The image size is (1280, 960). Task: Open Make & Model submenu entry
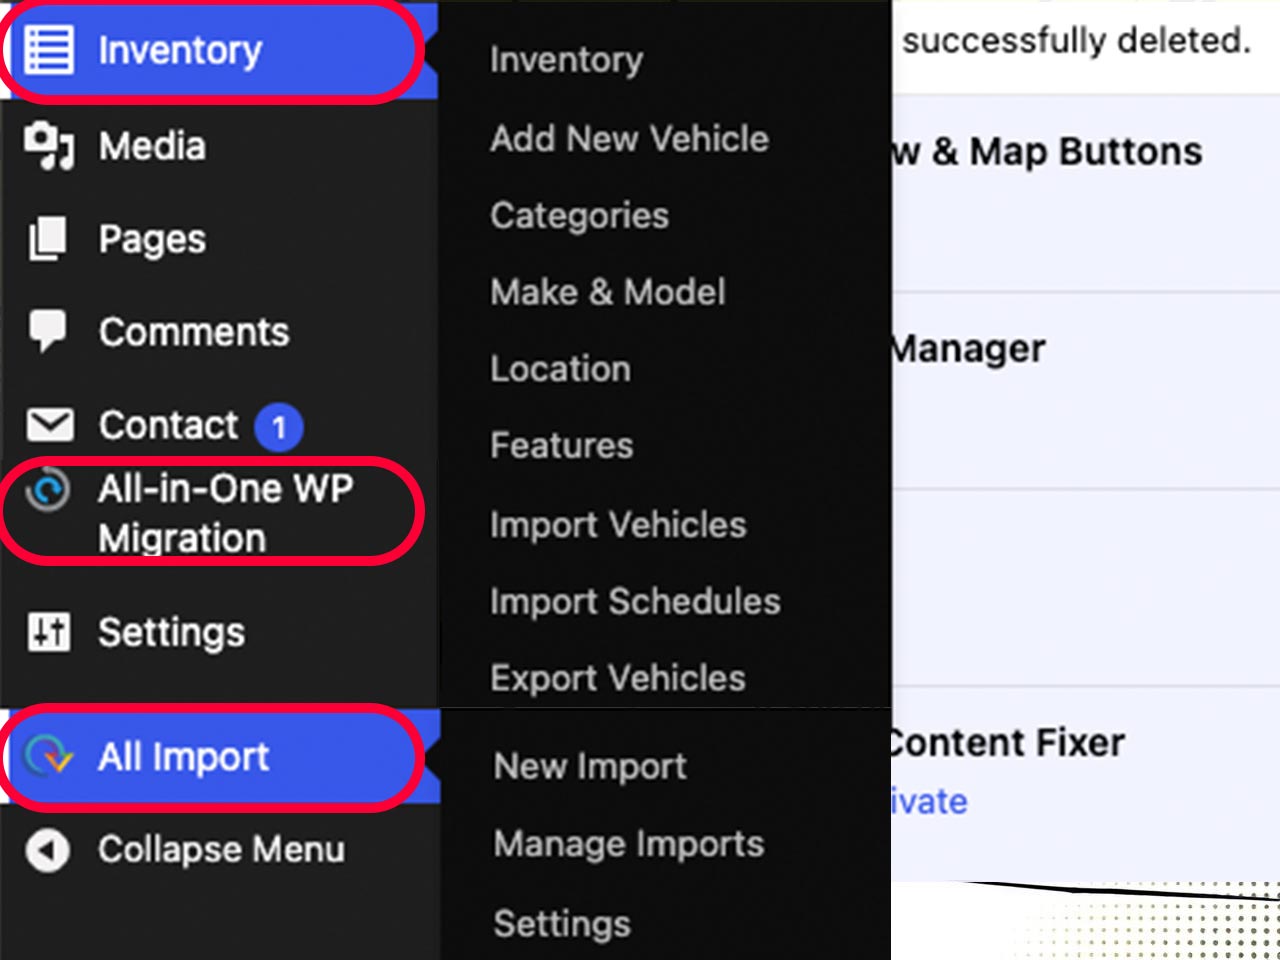(608, 292)
